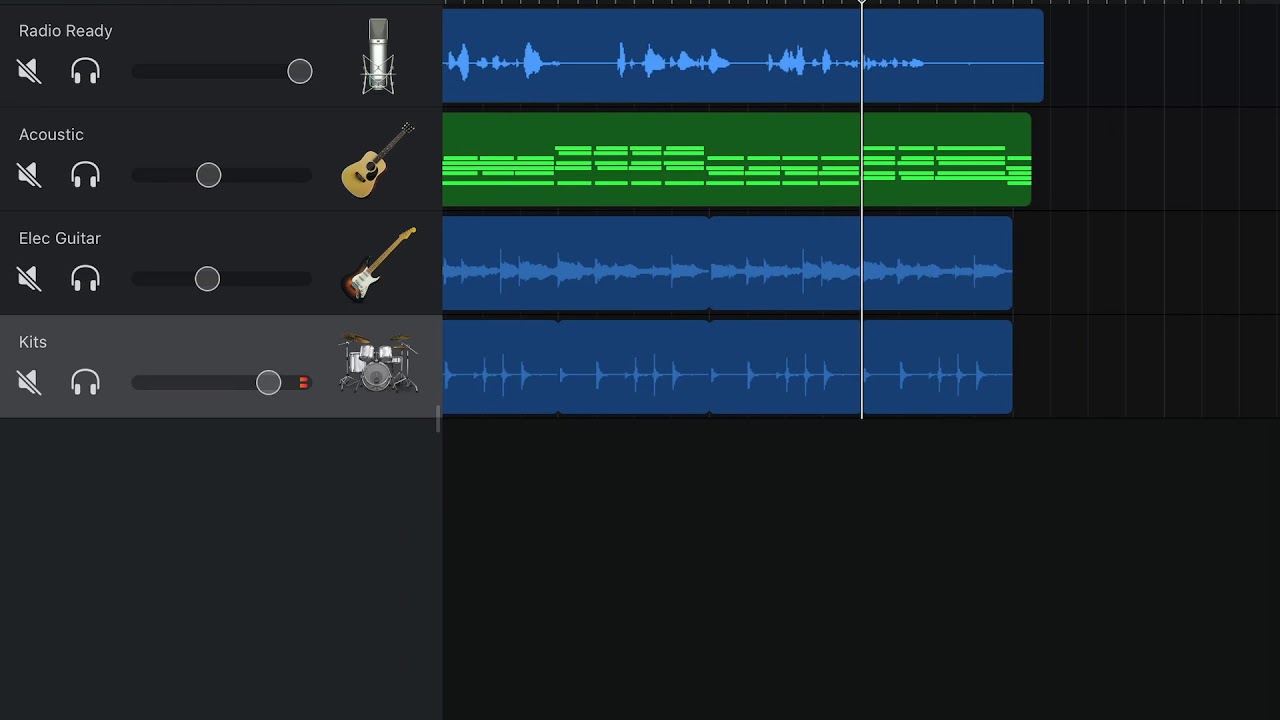Select the Kits track name
This screenshot has height=720, width=1280.
coord(33,342)
